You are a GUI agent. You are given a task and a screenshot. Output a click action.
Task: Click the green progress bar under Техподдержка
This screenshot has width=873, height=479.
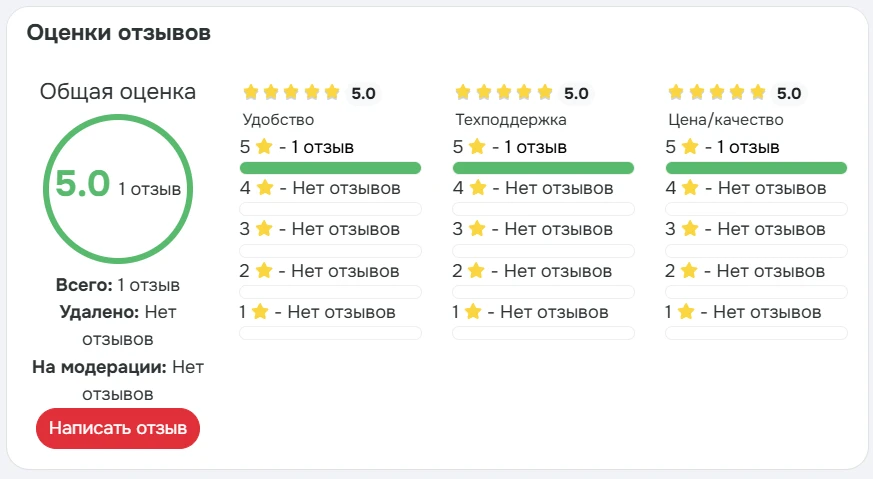pos(543,167)
